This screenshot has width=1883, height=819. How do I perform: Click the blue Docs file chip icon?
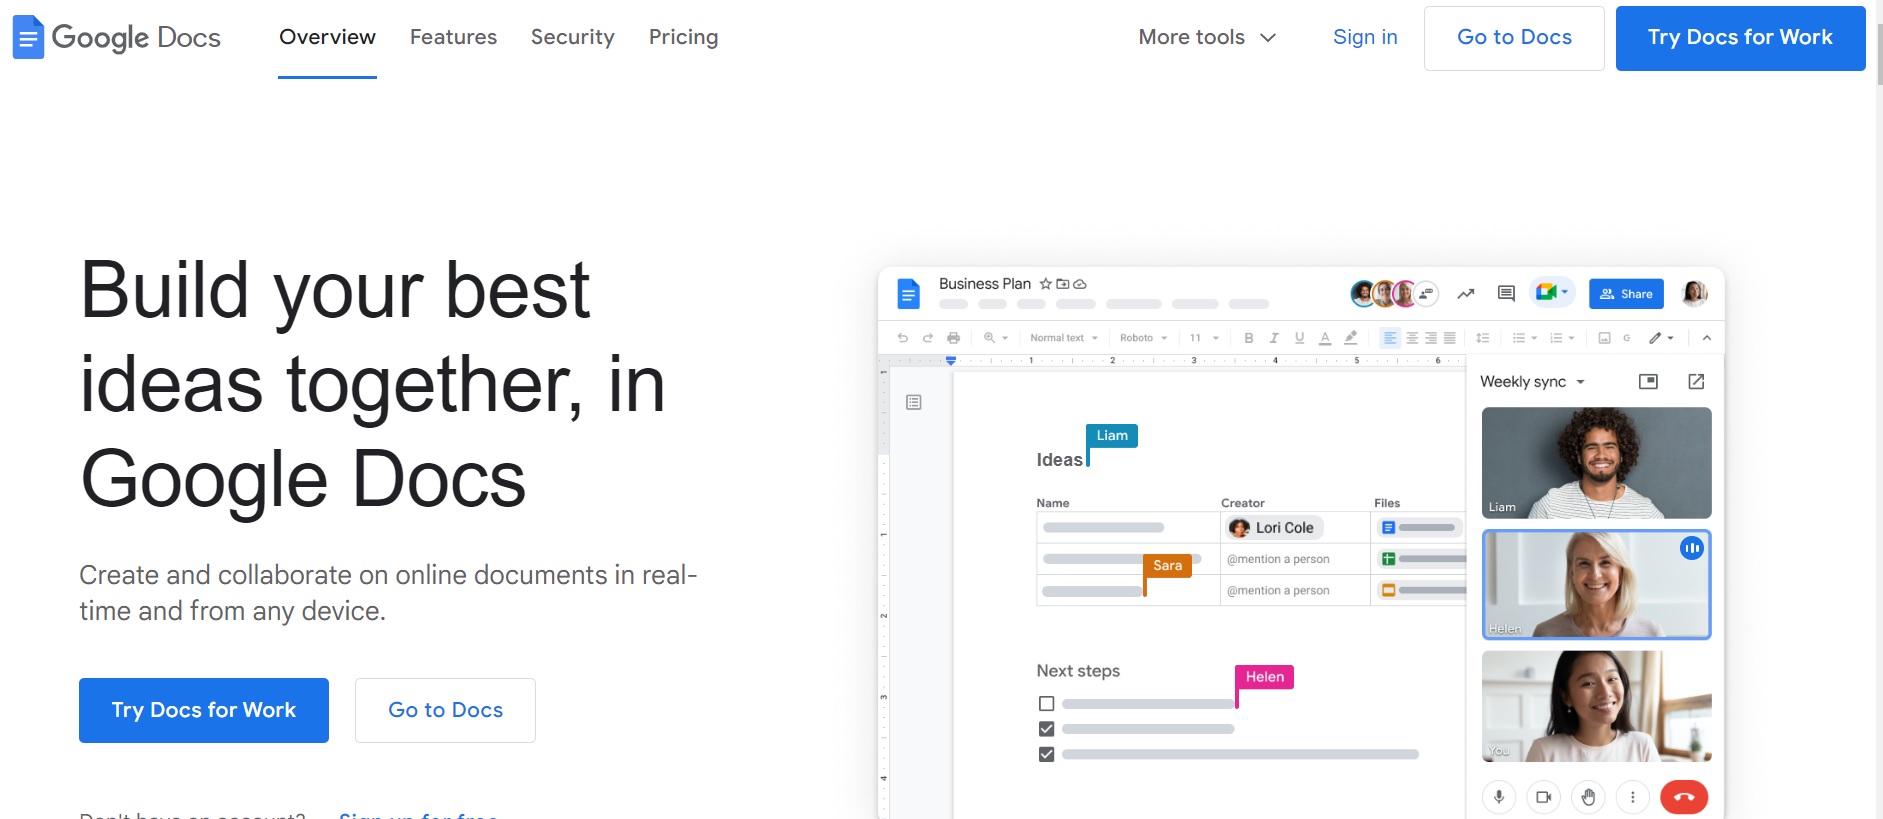click(x=1388, y=527)
